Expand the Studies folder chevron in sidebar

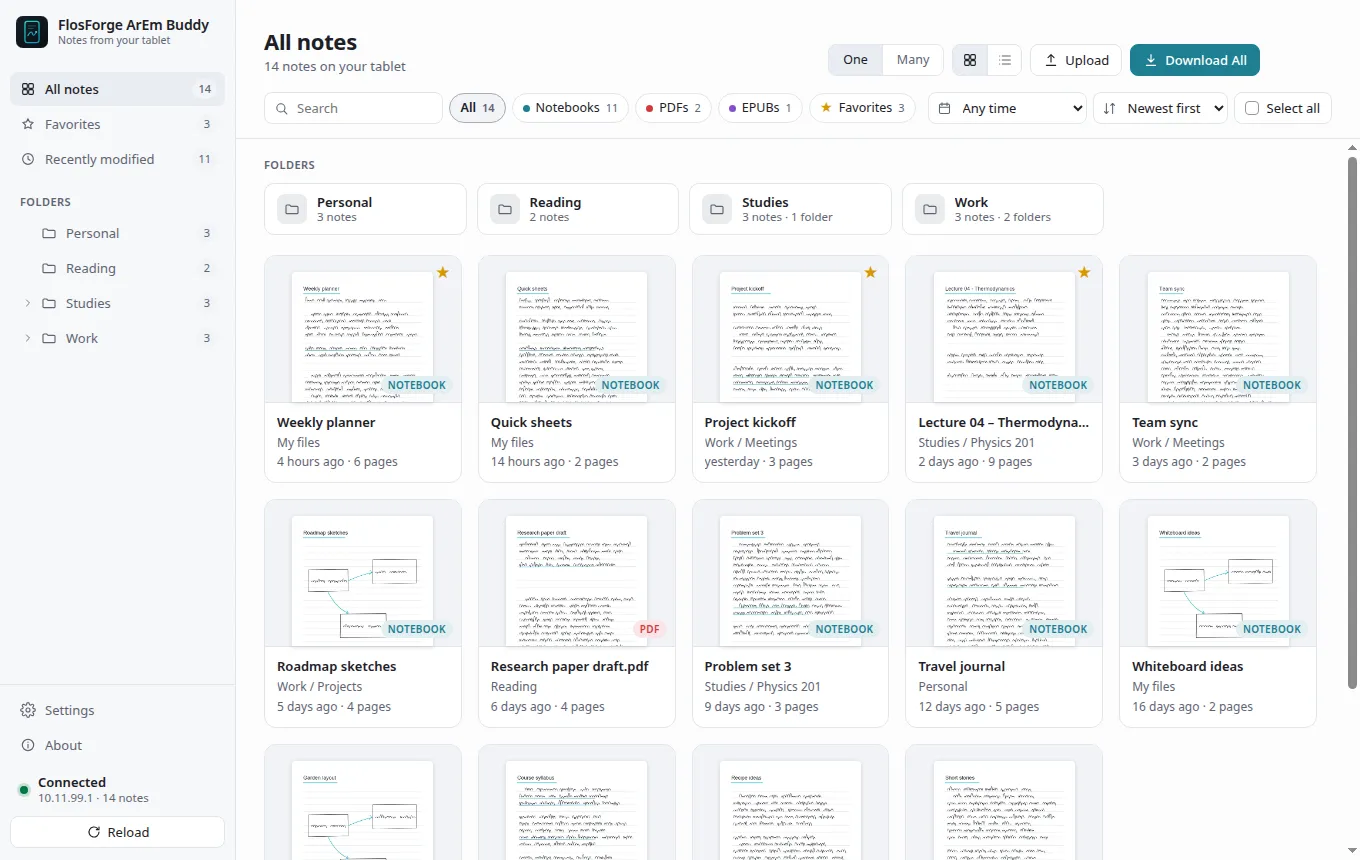click(27, 303)
